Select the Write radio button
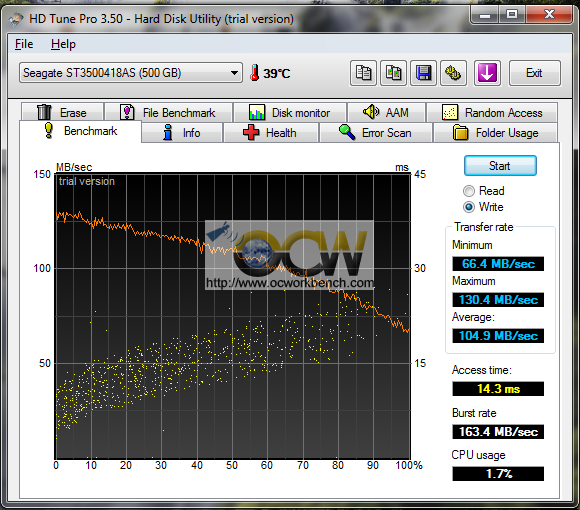 [469, 207]
